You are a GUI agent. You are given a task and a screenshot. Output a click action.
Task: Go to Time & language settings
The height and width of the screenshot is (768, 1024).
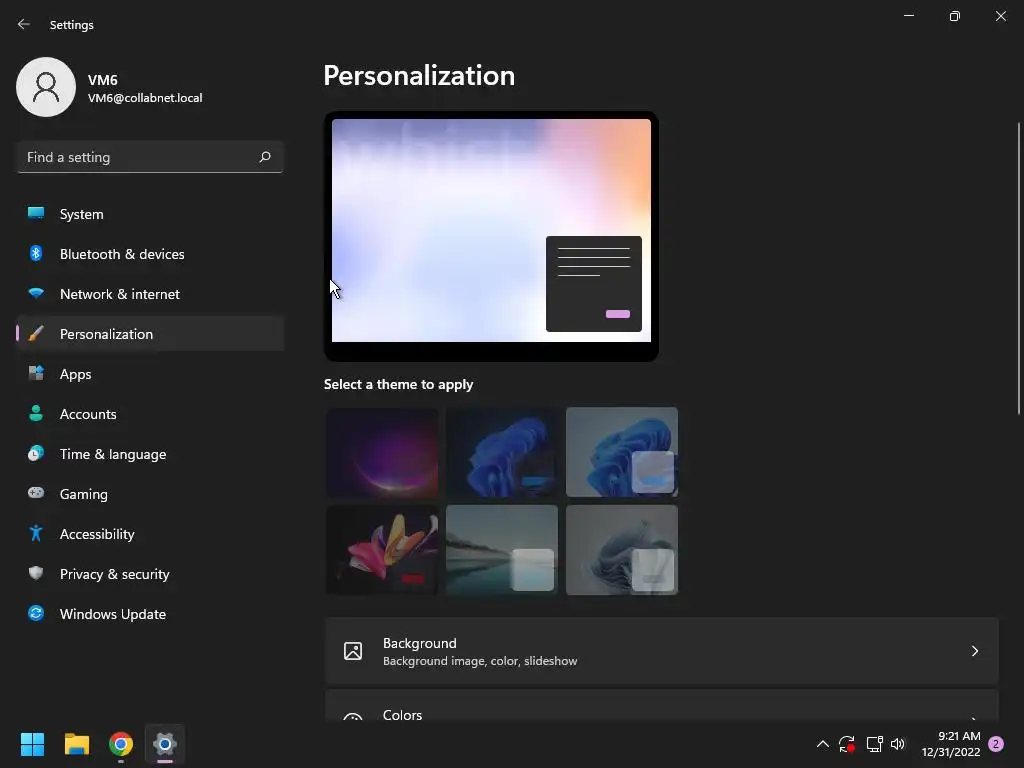[150, 454]
